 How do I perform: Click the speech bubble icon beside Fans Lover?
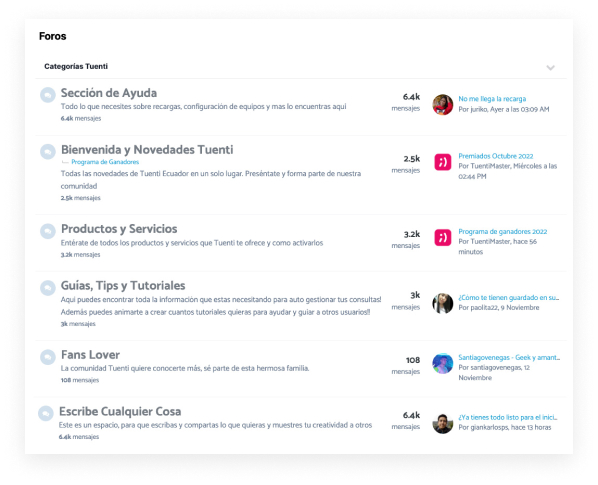pyautogui.click(x=48, y=357)
